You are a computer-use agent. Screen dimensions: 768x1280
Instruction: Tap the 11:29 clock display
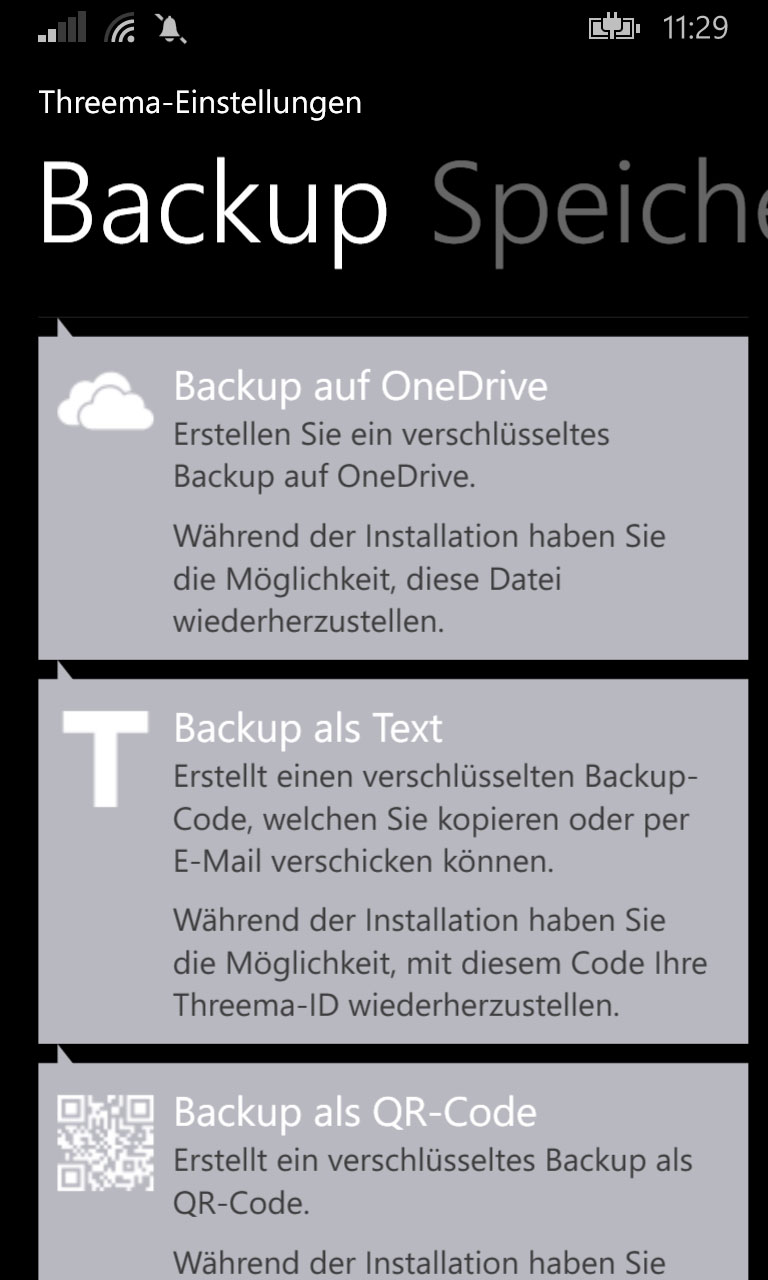[x=696, y=27]
